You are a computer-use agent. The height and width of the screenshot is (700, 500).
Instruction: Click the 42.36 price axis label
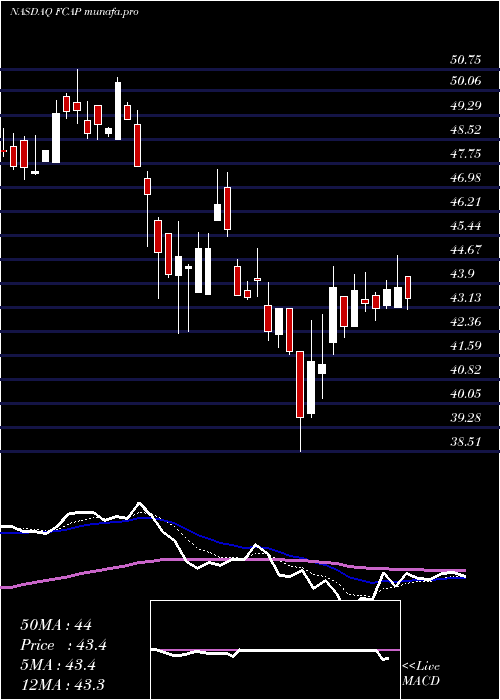(x=465, y=322)
